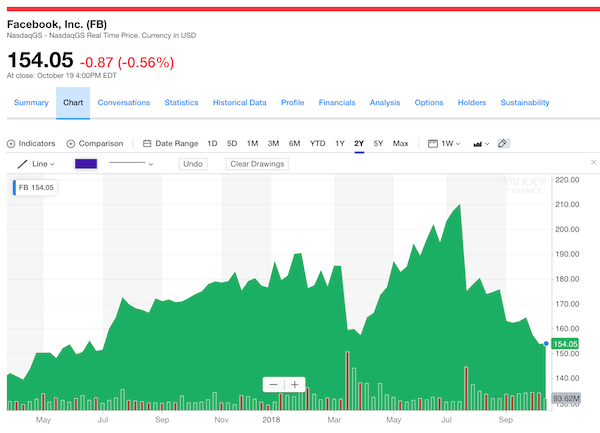Zoom in with the plus button
The image size is (600, 433).
[x=295, y=384]
